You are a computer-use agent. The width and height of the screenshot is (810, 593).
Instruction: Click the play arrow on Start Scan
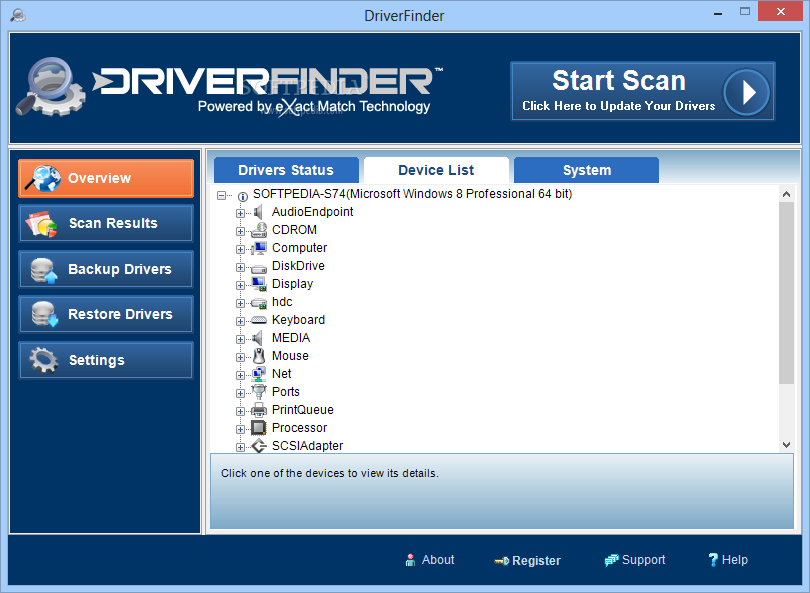[746, 92]
